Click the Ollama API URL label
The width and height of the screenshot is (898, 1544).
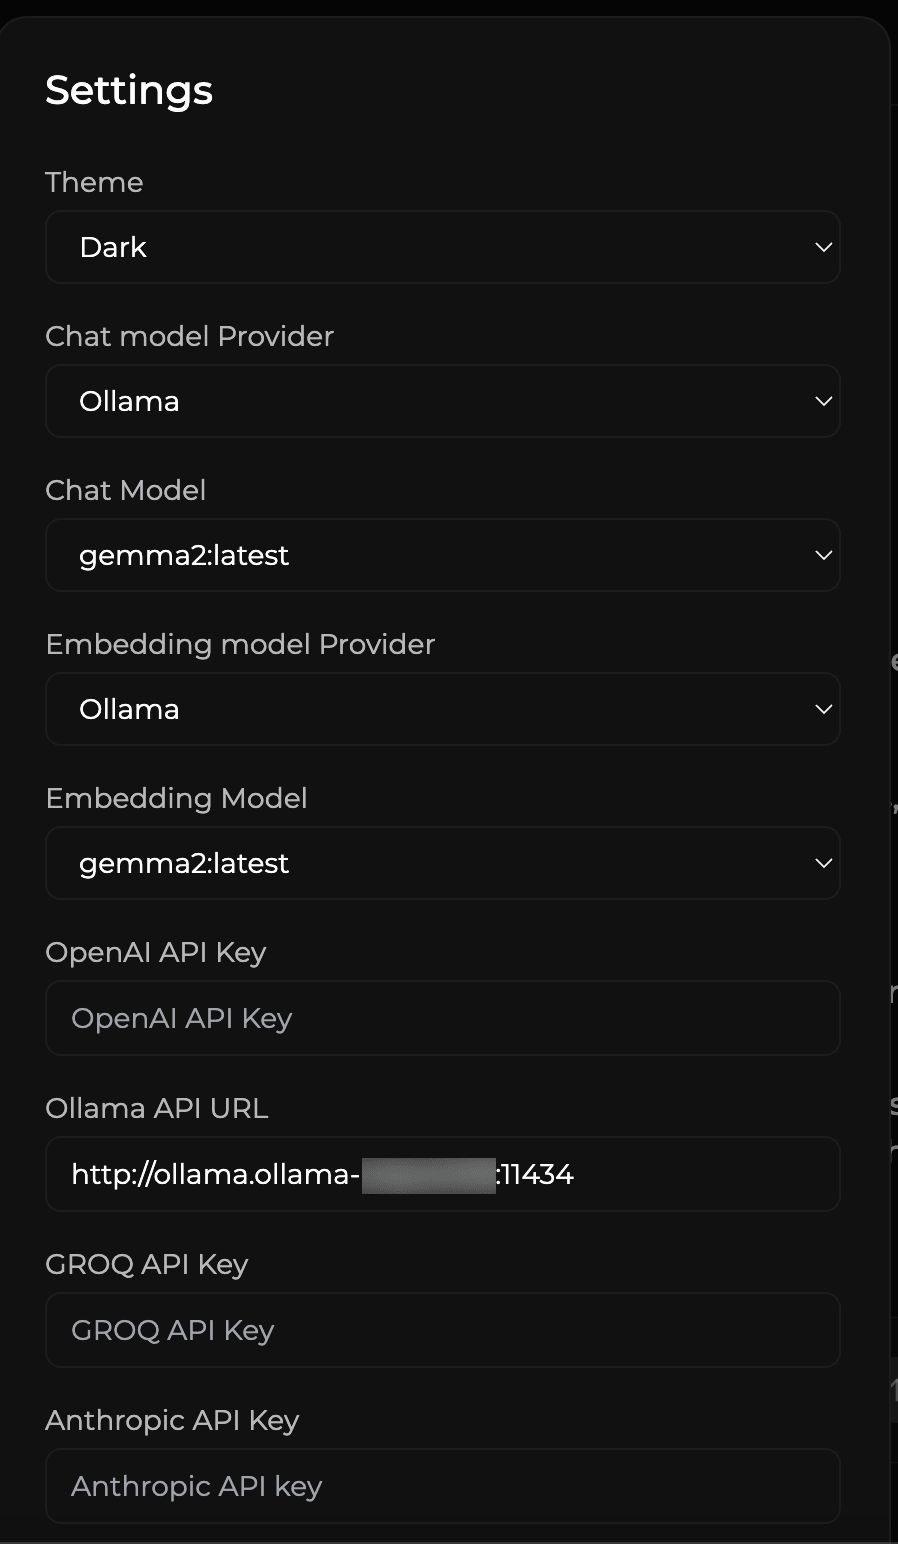coord(157,1108)
